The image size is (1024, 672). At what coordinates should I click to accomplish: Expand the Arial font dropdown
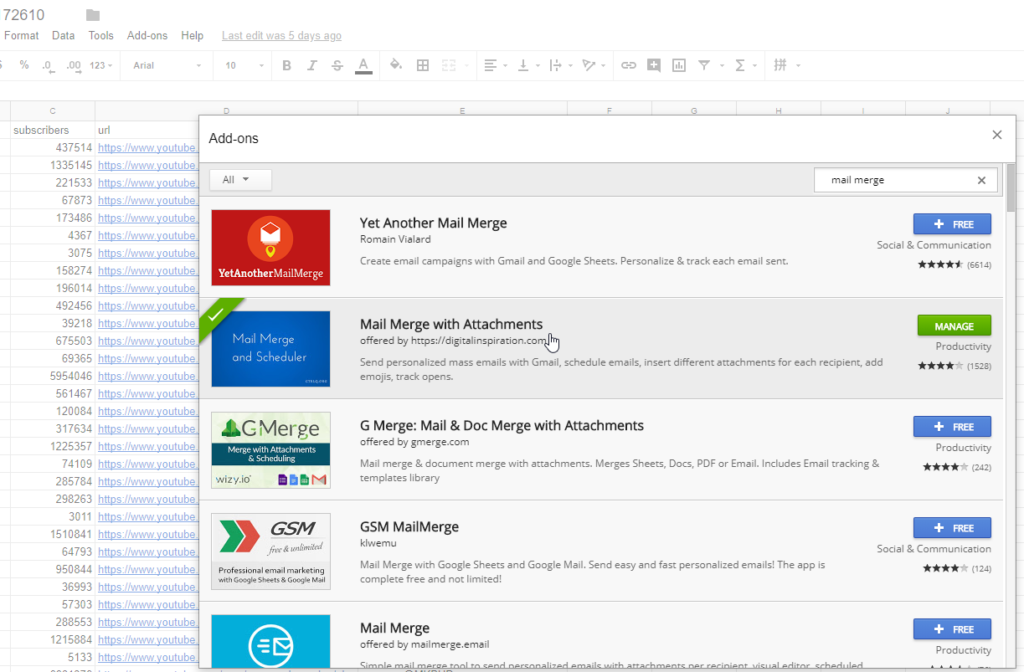[x=167, y=66]
